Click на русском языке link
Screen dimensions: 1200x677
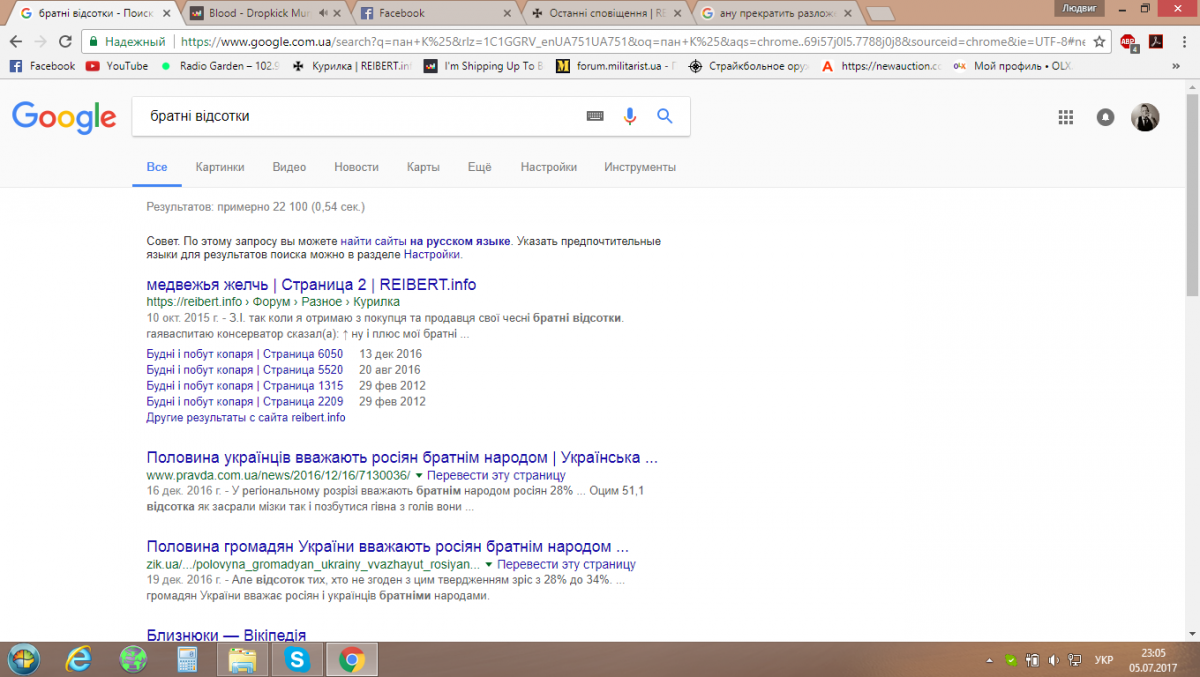coord(460,241)
